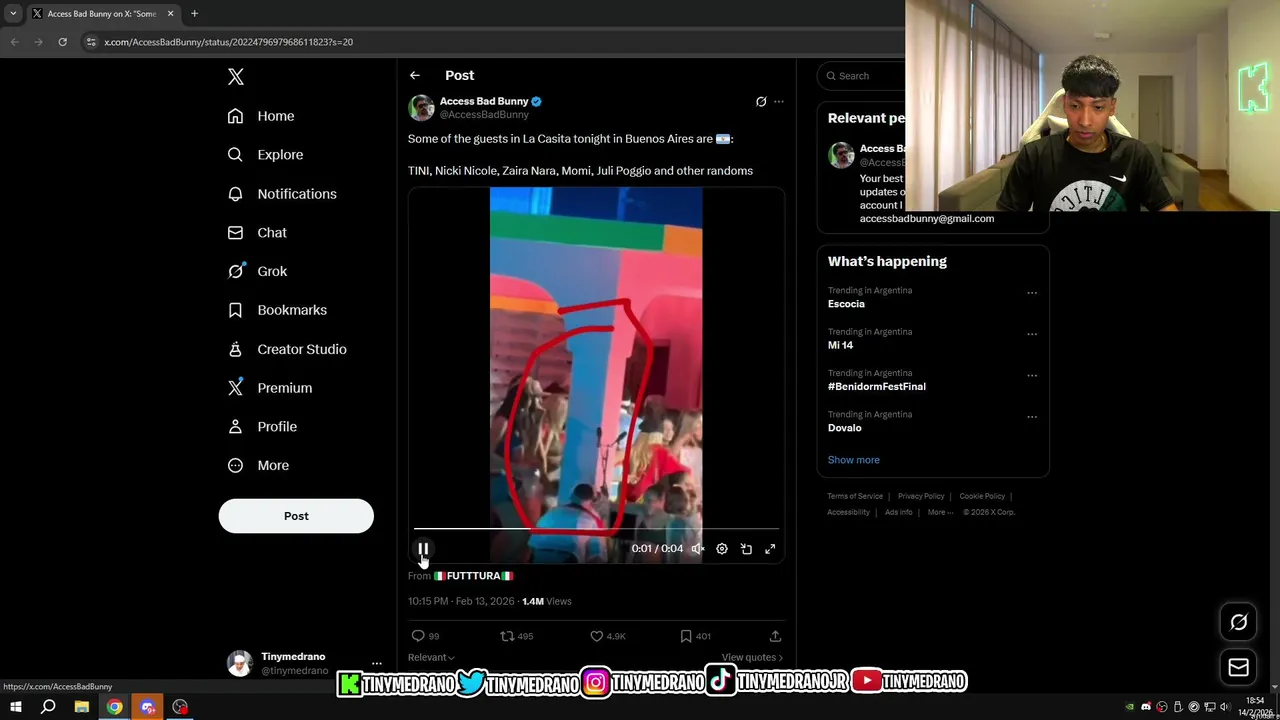Open Privacy Policy link
Viewport: 1280px width, 720px height.
921,496
